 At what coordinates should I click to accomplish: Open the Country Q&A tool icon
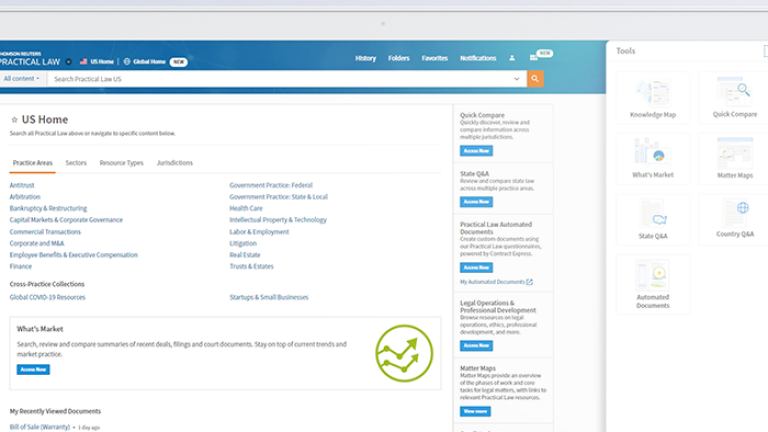(735, 212)
